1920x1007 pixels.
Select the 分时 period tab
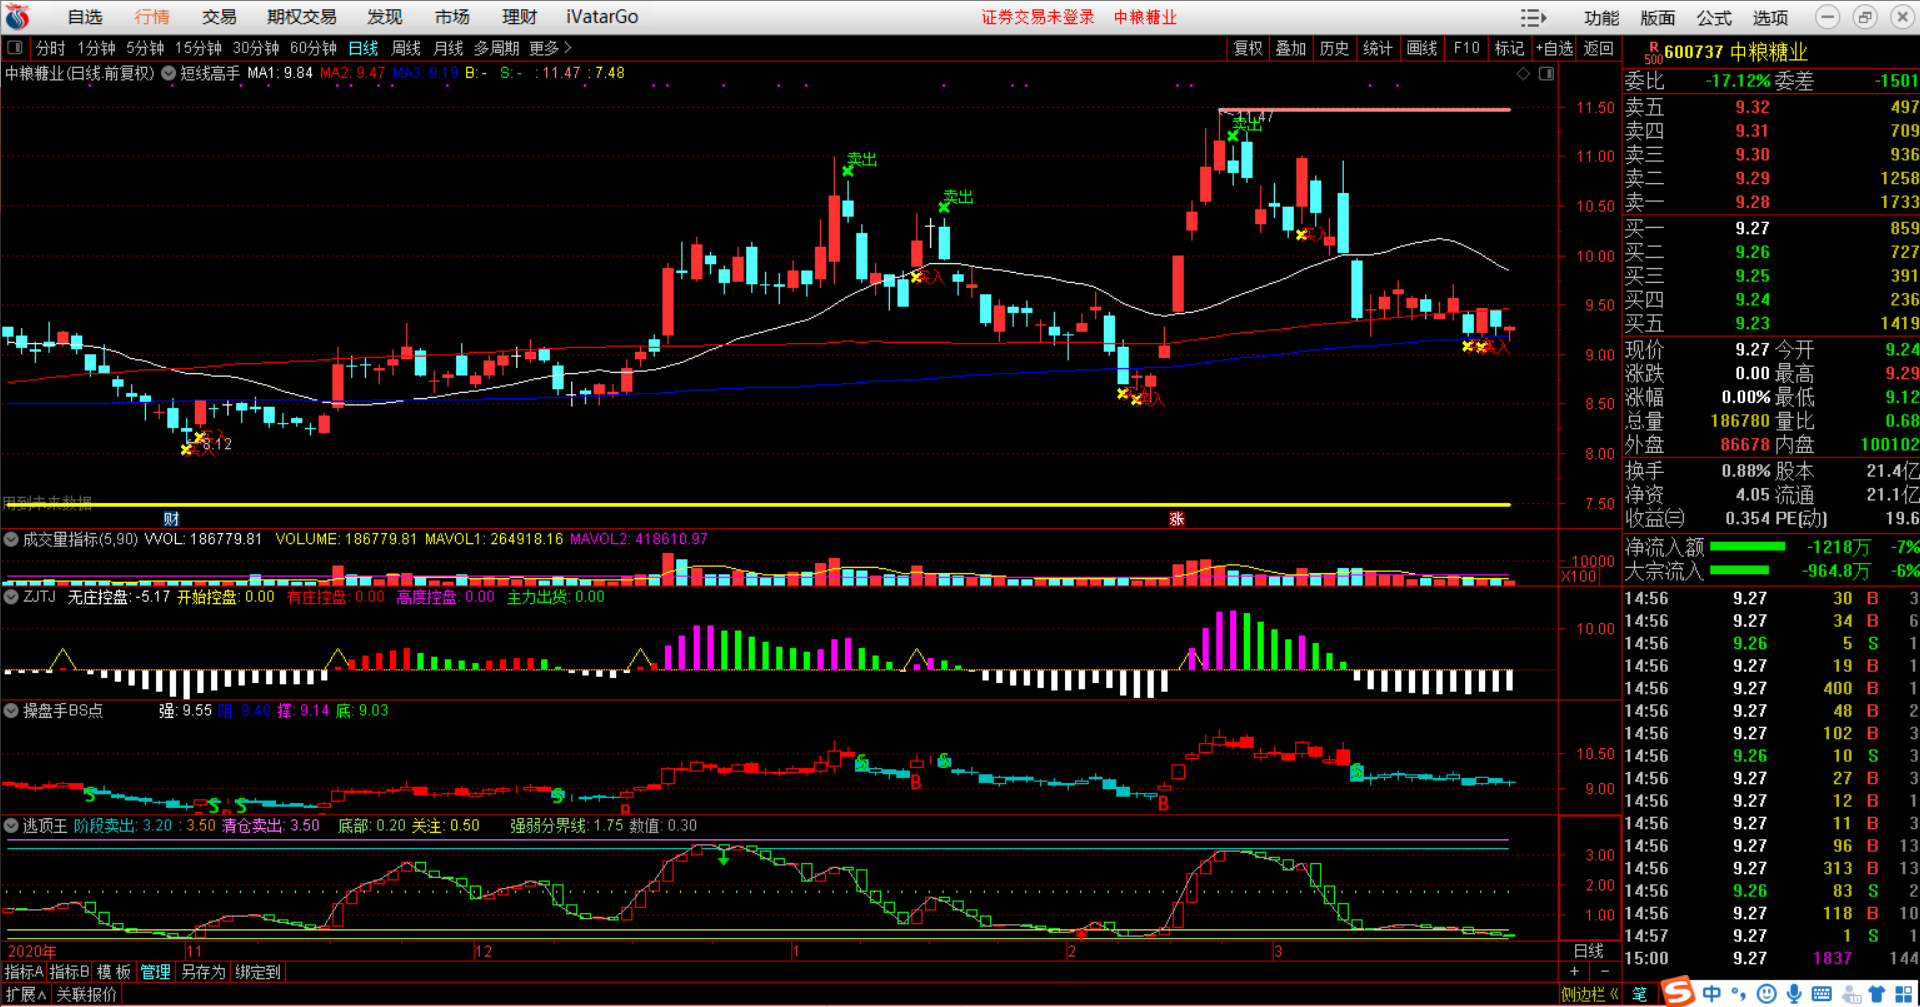[x=50, y=48]
